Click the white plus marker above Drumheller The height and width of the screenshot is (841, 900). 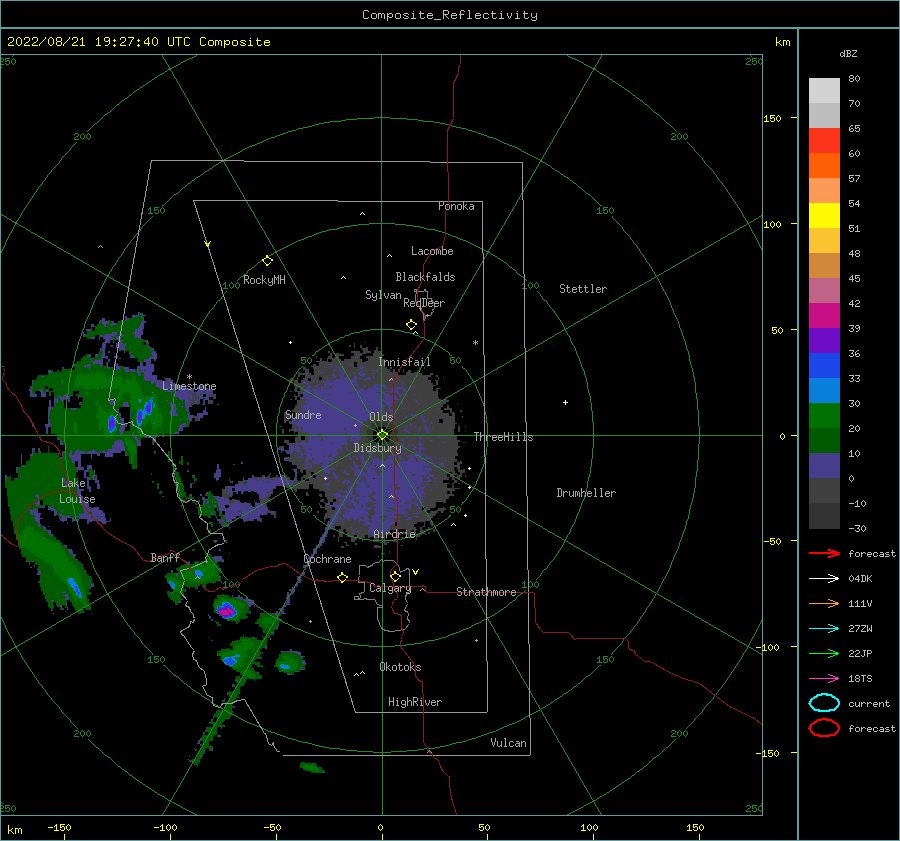tap(565, 402)
